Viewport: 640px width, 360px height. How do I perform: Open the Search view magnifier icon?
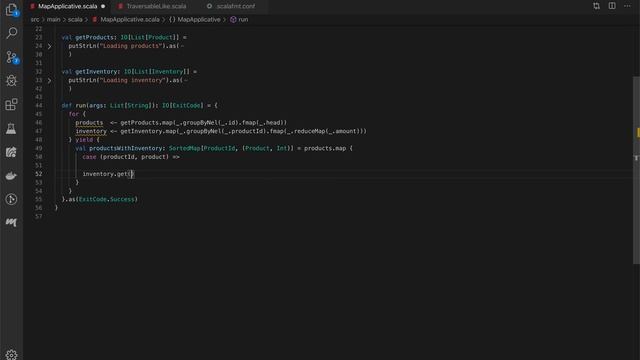click(x=11, y=33)
